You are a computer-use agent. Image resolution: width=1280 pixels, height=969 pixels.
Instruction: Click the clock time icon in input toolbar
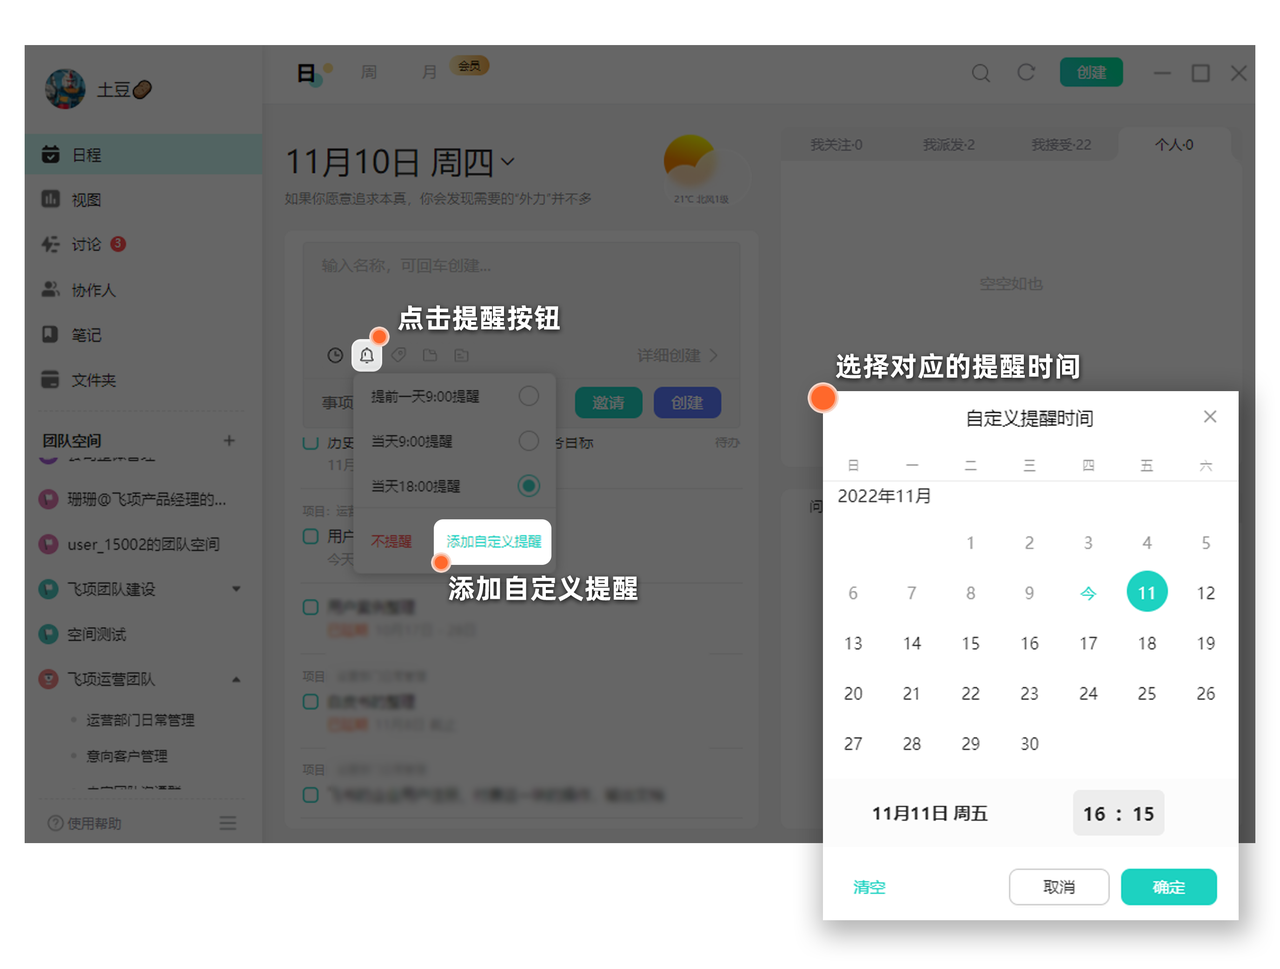click(x=335, y=356)
